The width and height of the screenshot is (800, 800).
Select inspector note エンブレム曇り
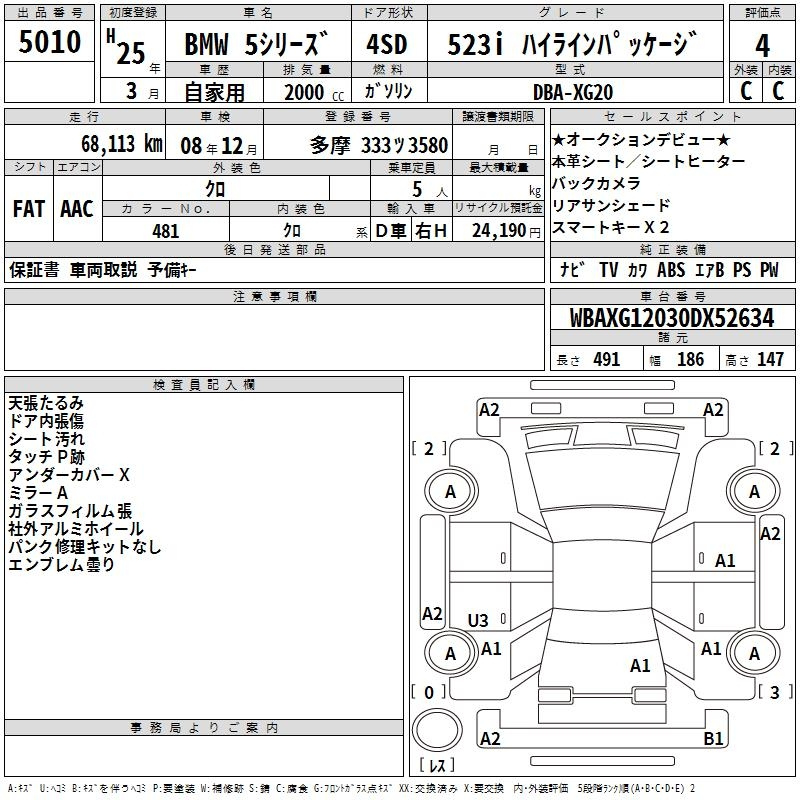[61, 564]
